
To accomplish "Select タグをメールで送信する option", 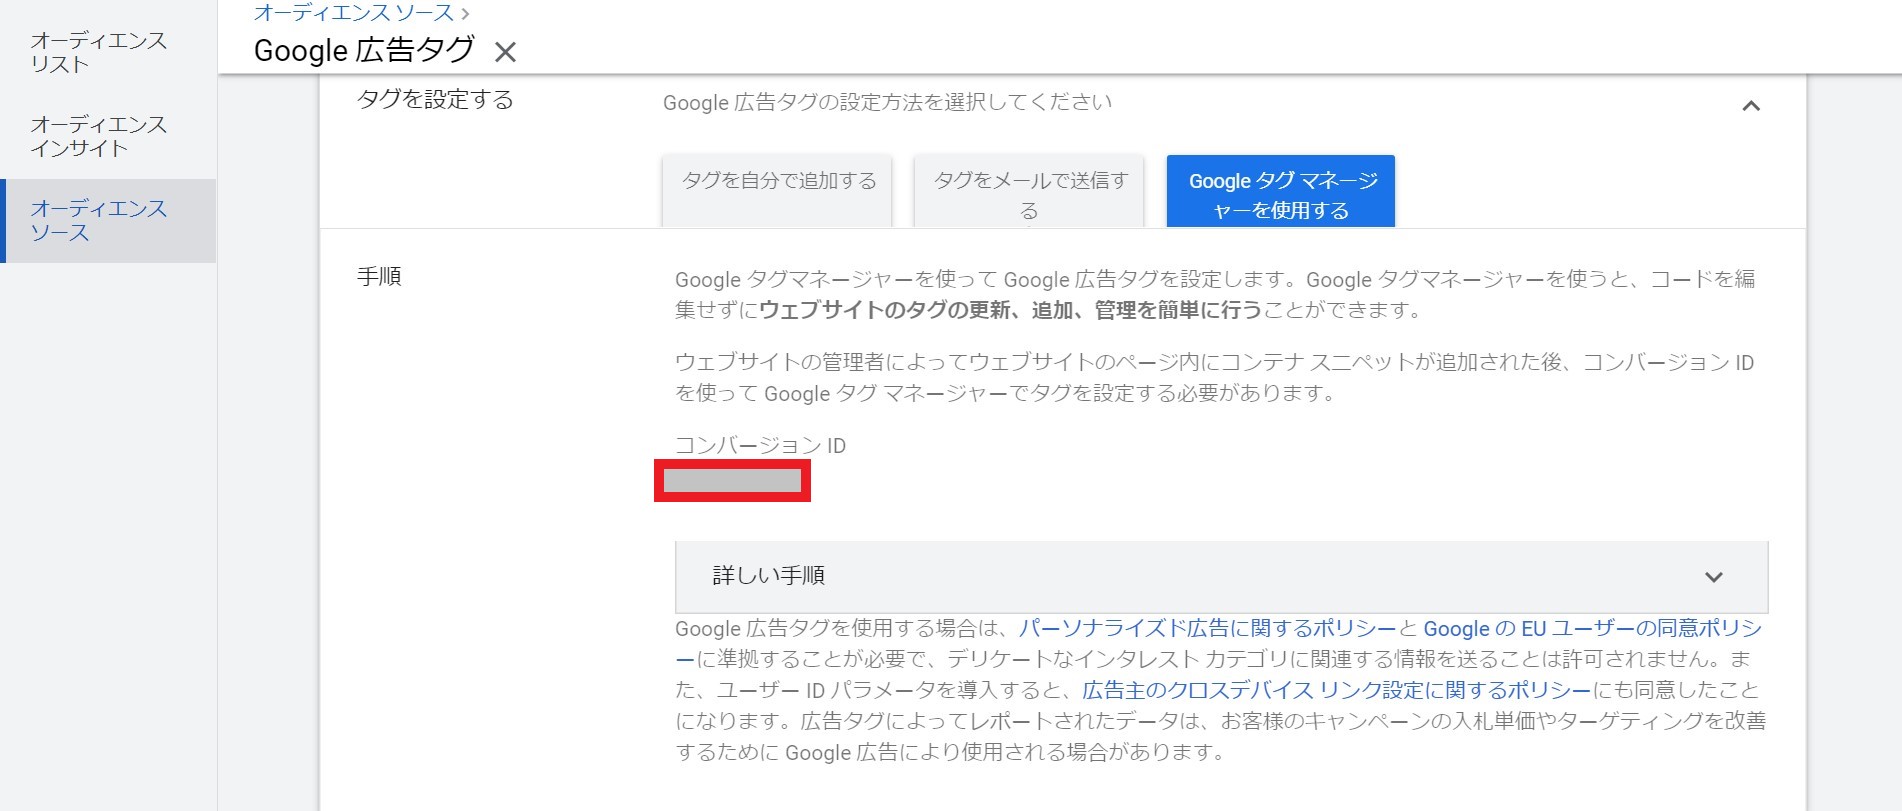I will 1029,191.
